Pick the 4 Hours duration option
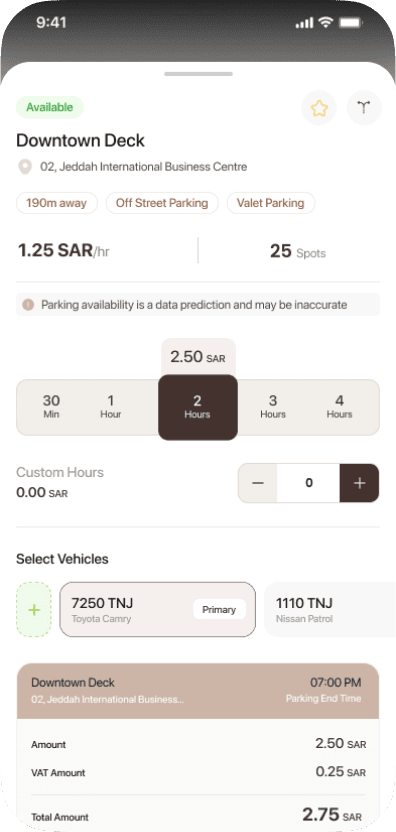This screenshot has height=832, width=396. pyautogui.click(x=340, y=406)
